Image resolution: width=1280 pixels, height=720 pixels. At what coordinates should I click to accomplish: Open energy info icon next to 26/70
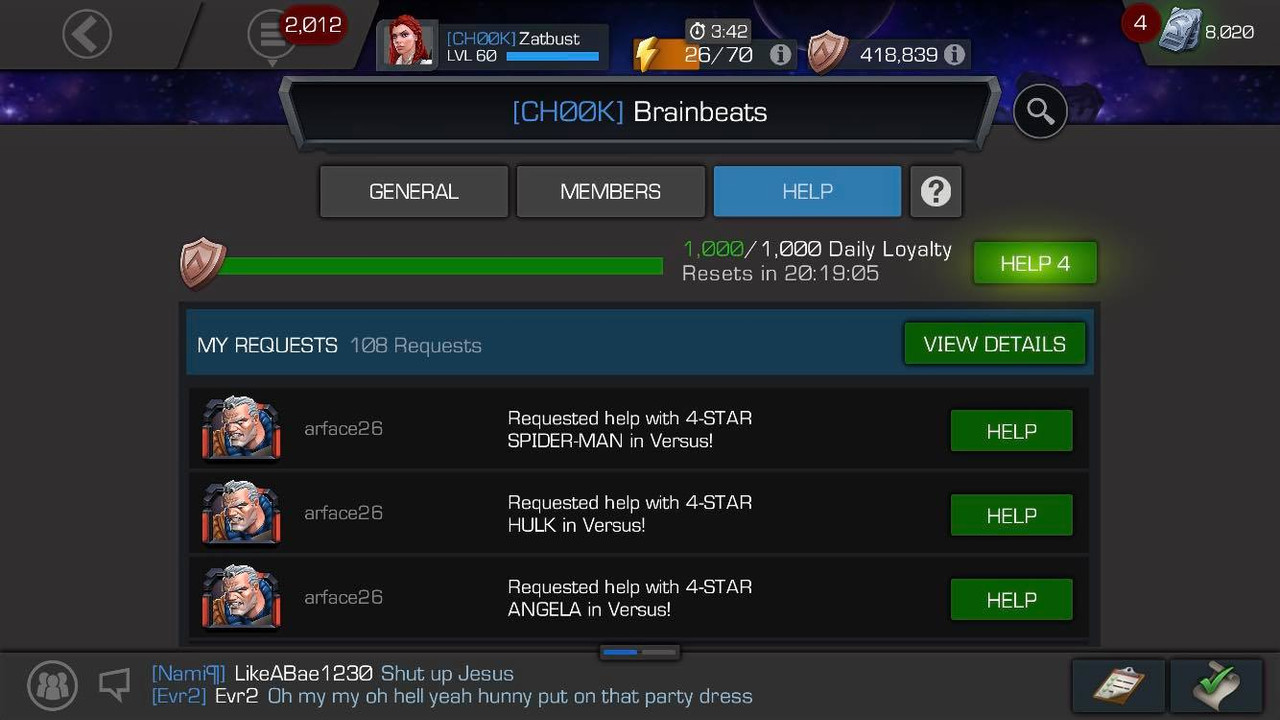(780, 55)
